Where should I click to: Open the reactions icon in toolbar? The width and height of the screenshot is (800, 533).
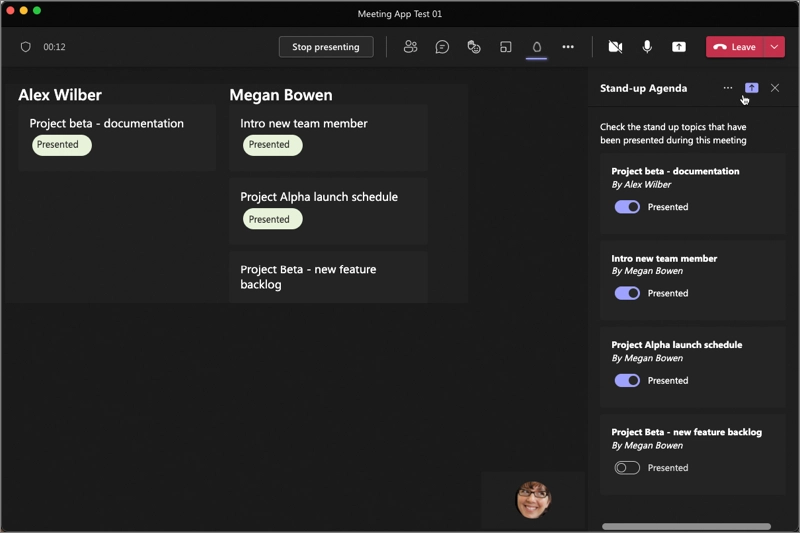pyautogui.click(x=474, y=47)
